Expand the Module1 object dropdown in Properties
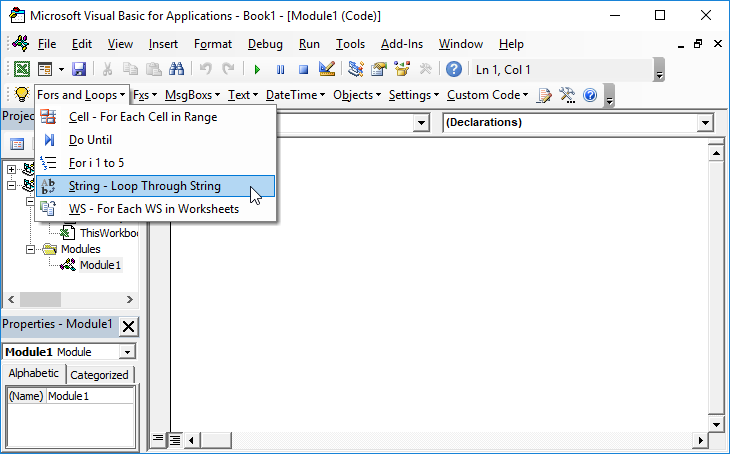The height and width of the screenshot is (454, 730). pyautogui.click(x=126, y=352)
